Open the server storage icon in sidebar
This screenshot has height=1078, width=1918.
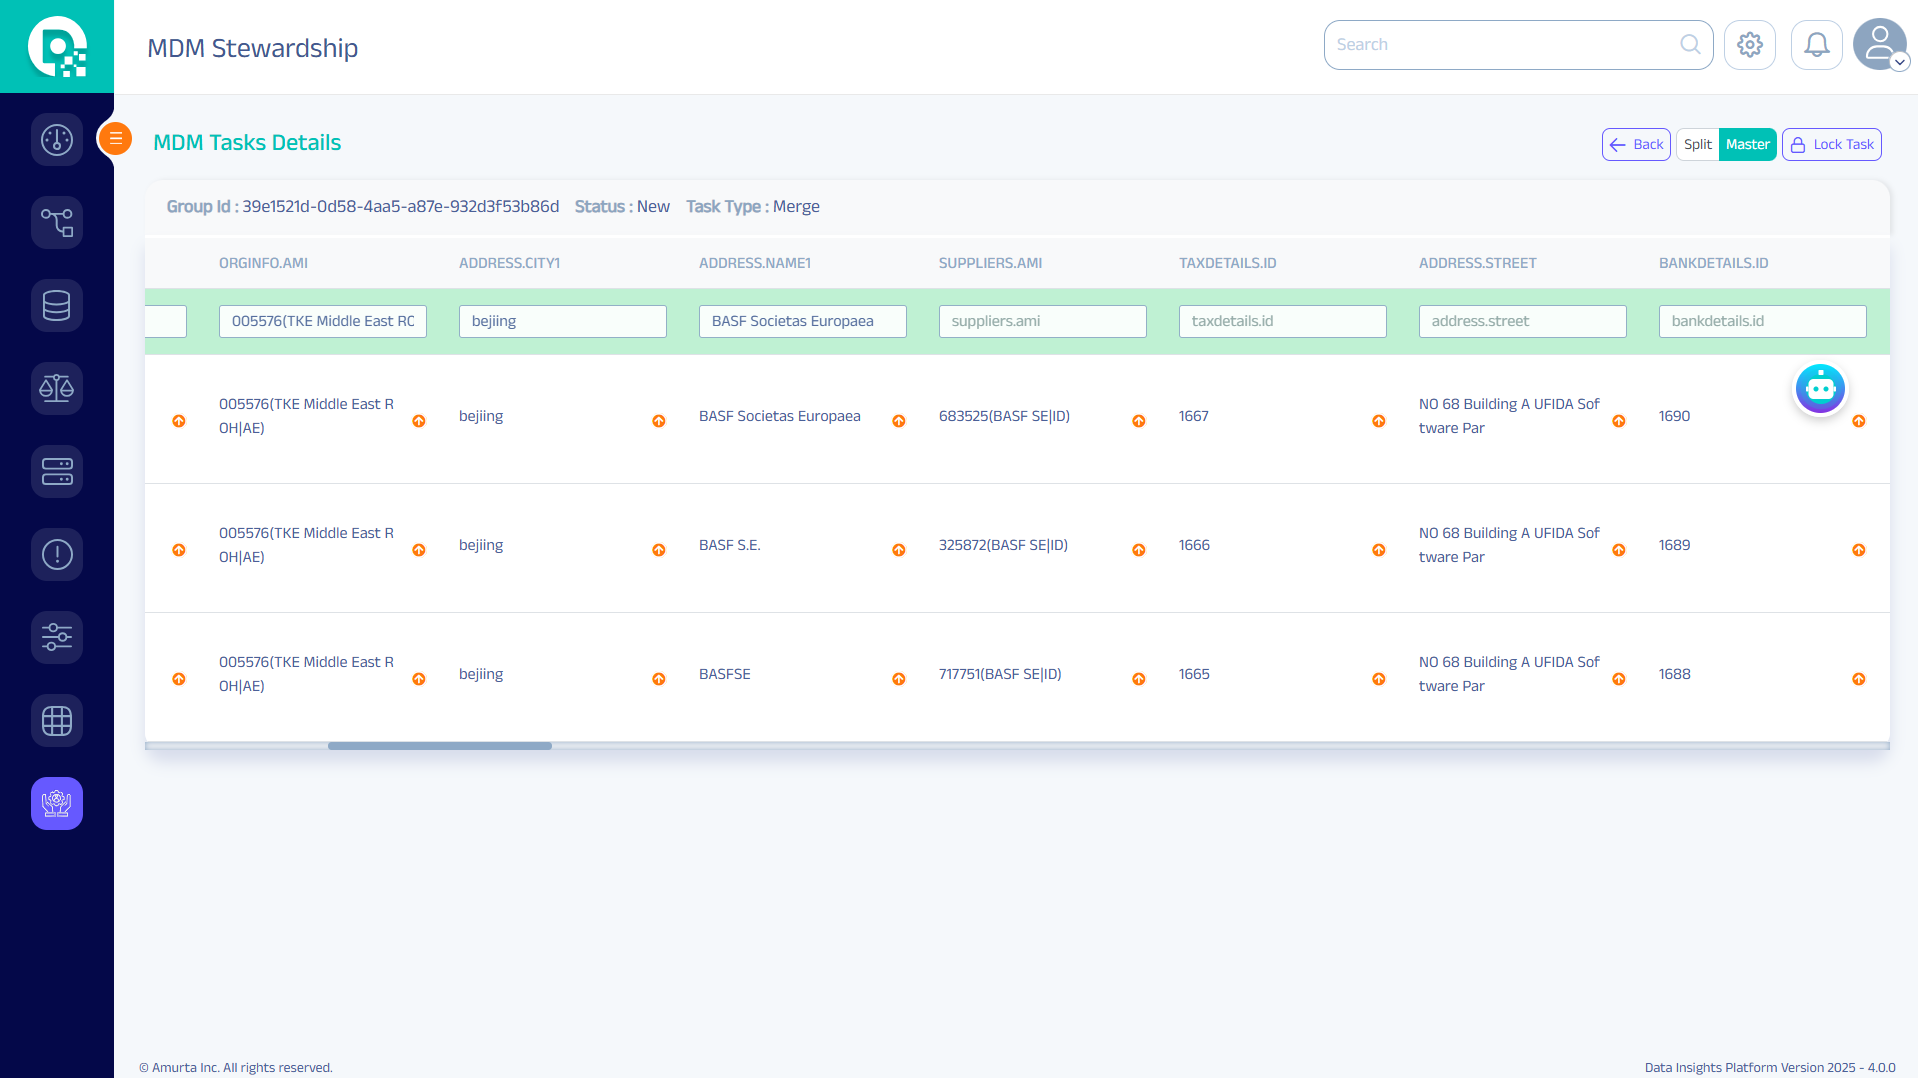click(57, 471)
